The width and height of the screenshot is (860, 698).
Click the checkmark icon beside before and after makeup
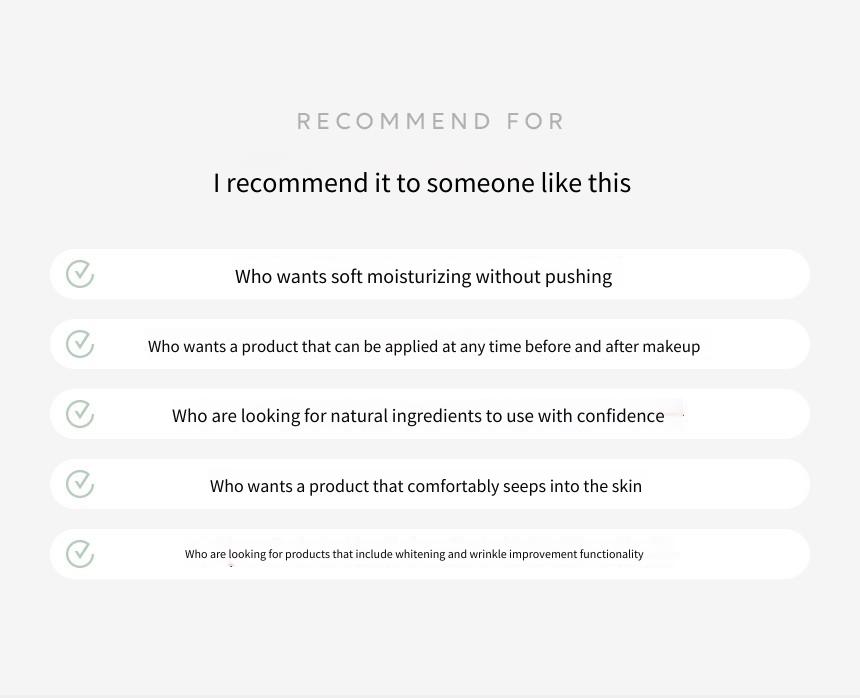[x=80, y=344]
